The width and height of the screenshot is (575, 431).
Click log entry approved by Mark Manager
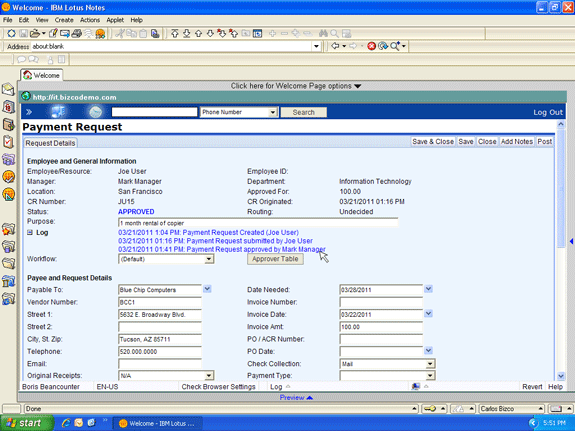[x=222, y=249]
